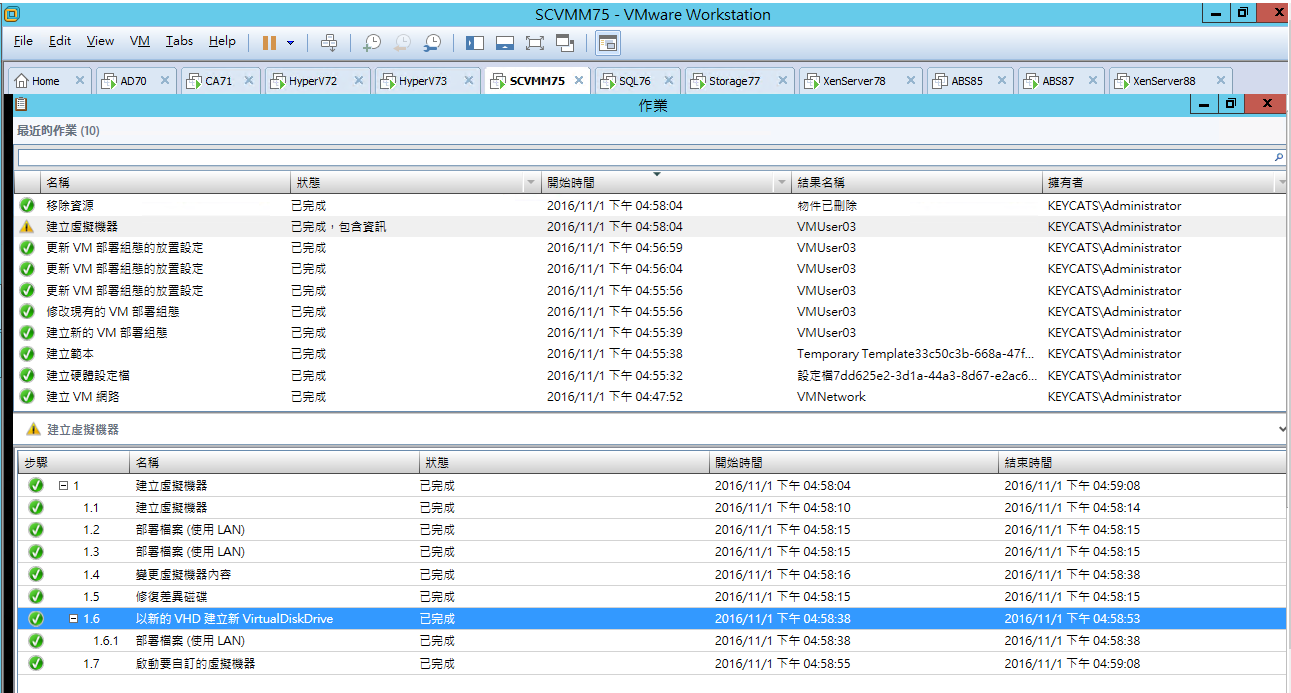Switch to the Home tab

point(50,81)
